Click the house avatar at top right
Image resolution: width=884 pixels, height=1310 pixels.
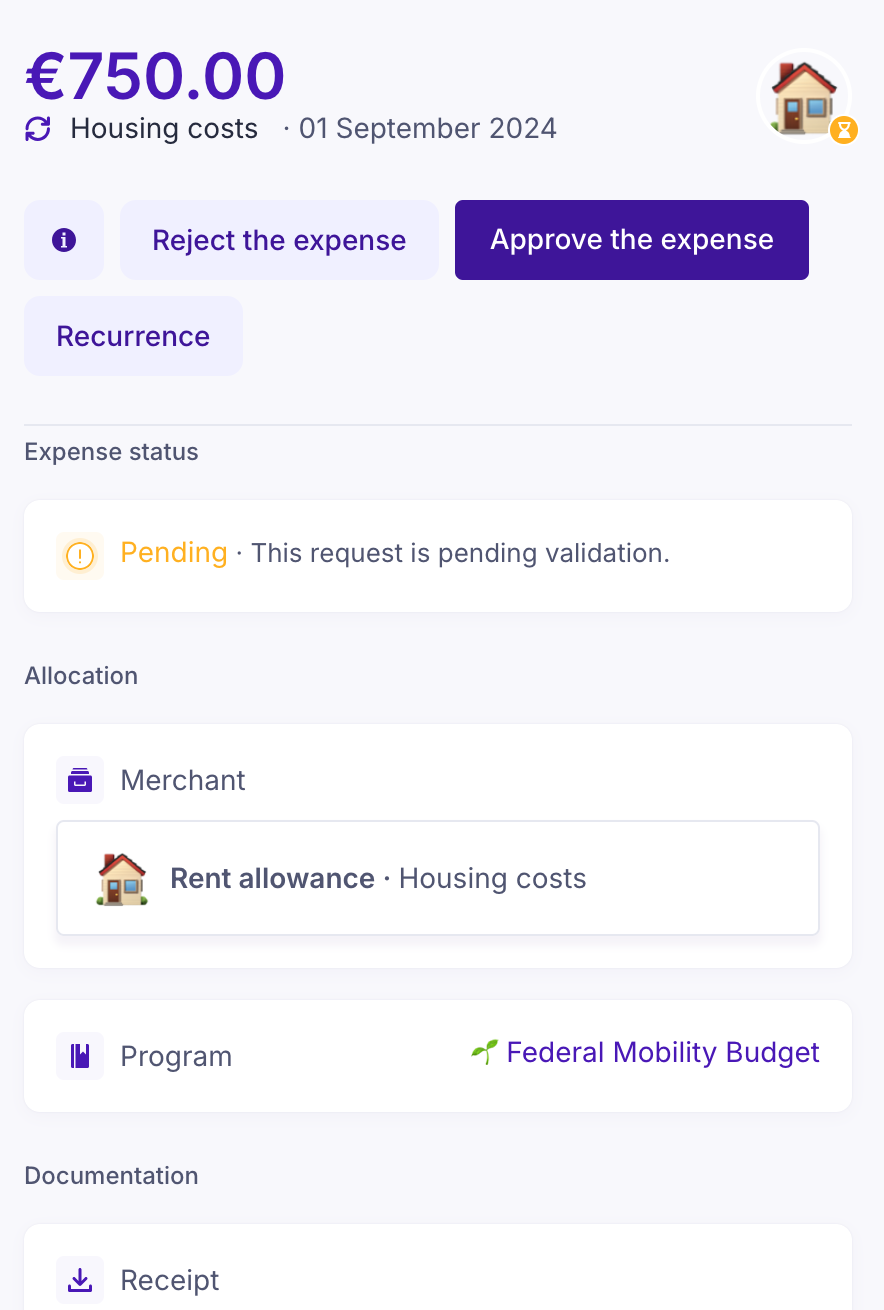[803, 96]
